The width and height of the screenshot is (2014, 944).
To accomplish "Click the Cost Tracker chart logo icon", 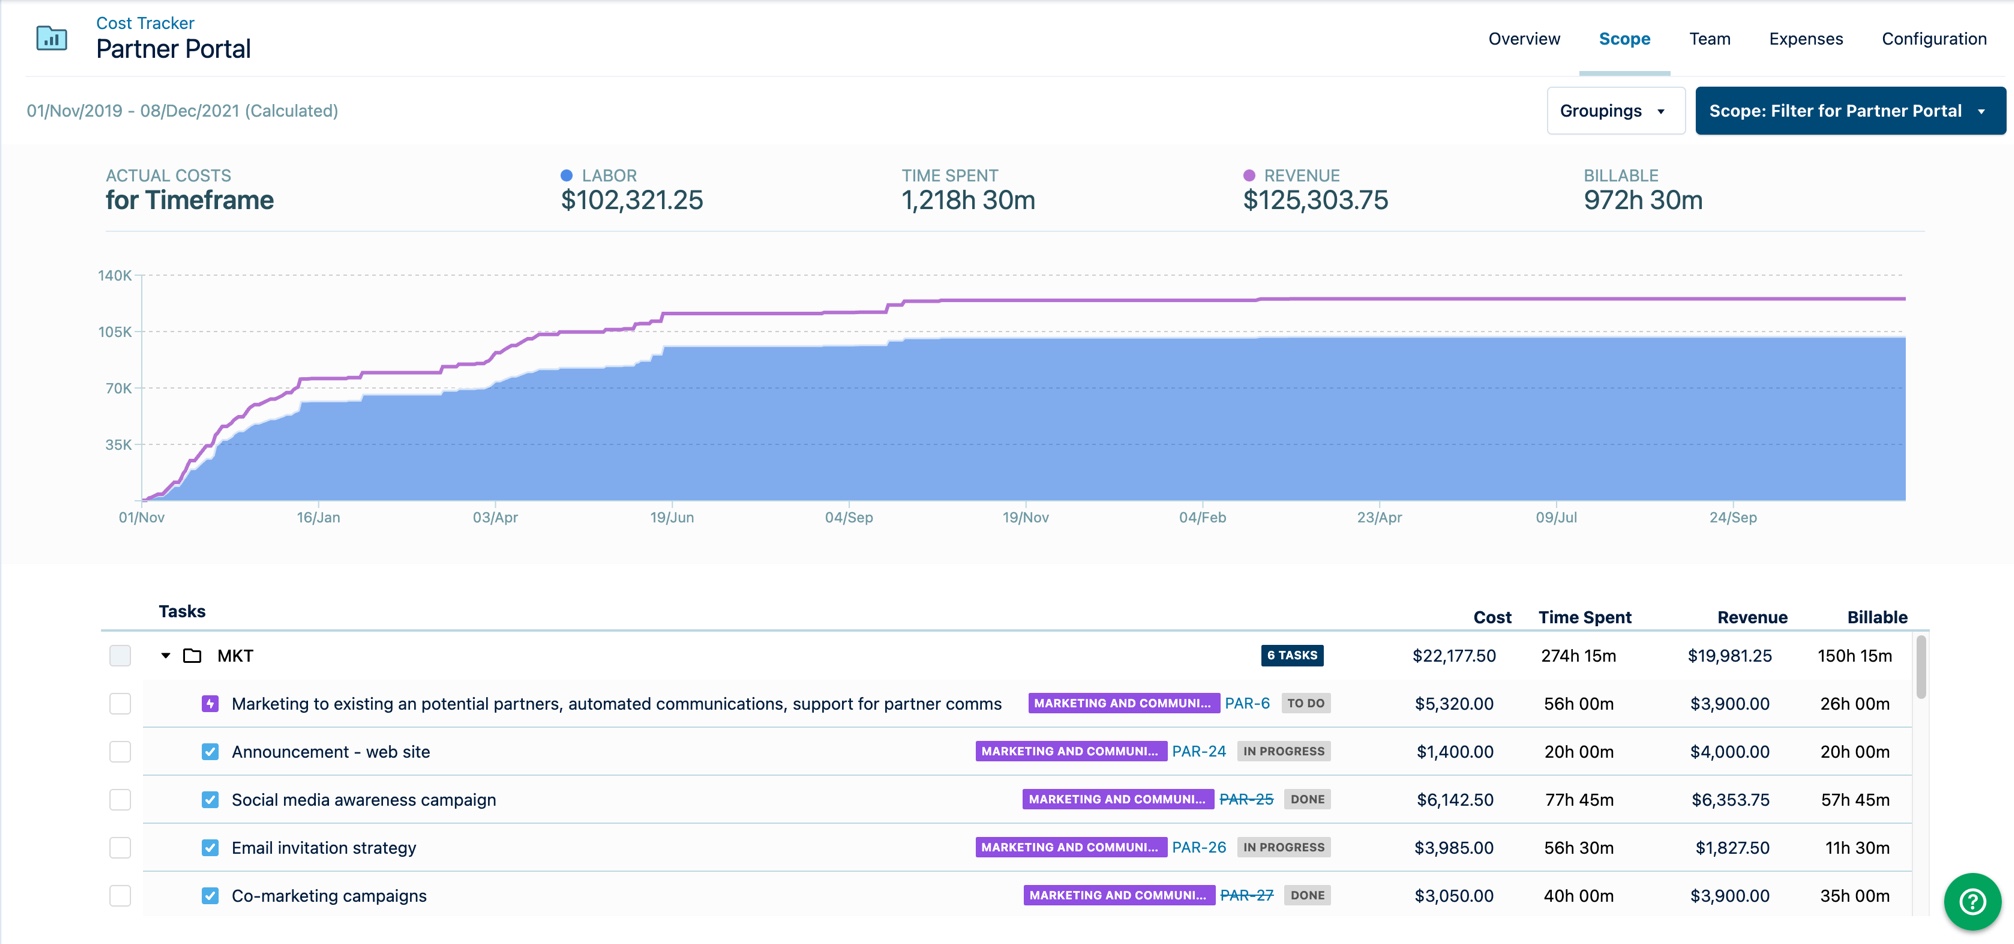I will point(52,39).
